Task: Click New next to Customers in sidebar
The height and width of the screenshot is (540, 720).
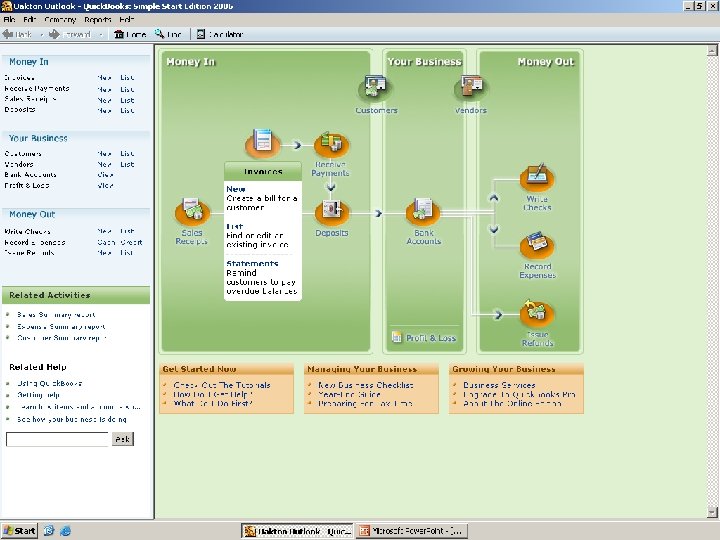Action: (x=104, y=153)
